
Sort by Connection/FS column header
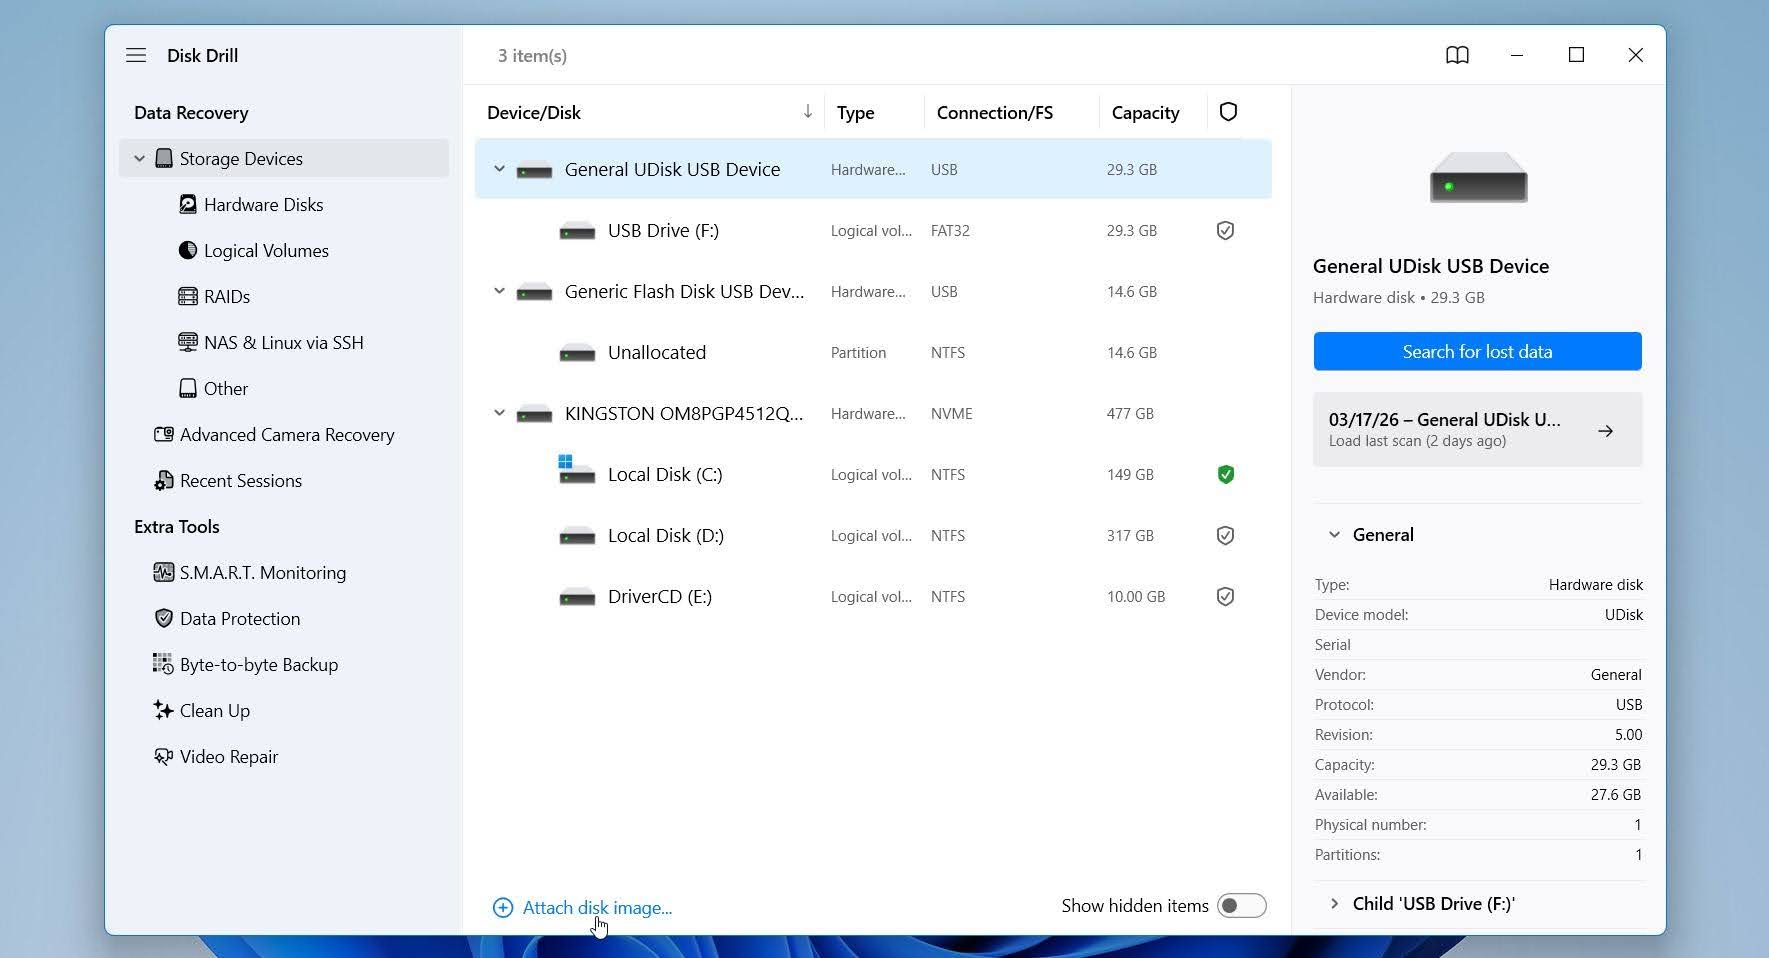pos(994,112)
